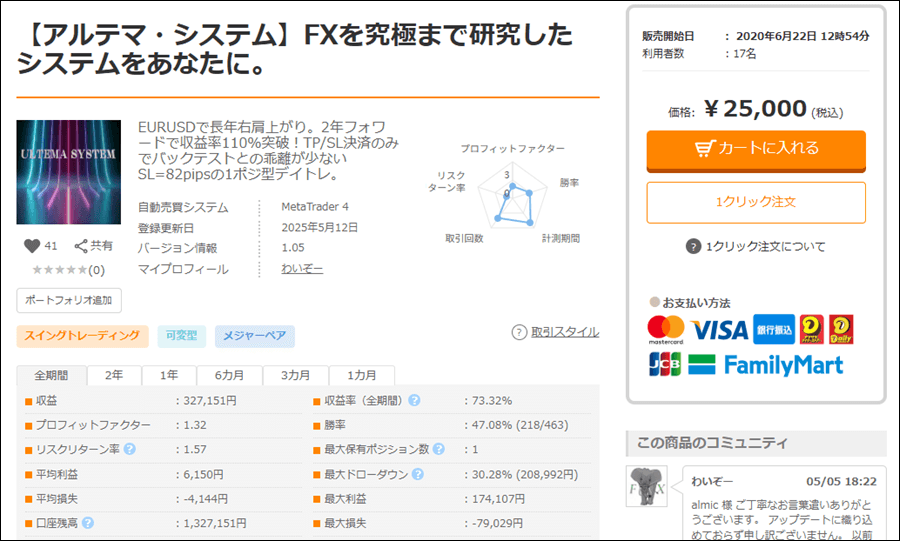Click the ULTEMA SYSTEM product thumbnail
The image size is (900, 541).
[x=69, y=172]
